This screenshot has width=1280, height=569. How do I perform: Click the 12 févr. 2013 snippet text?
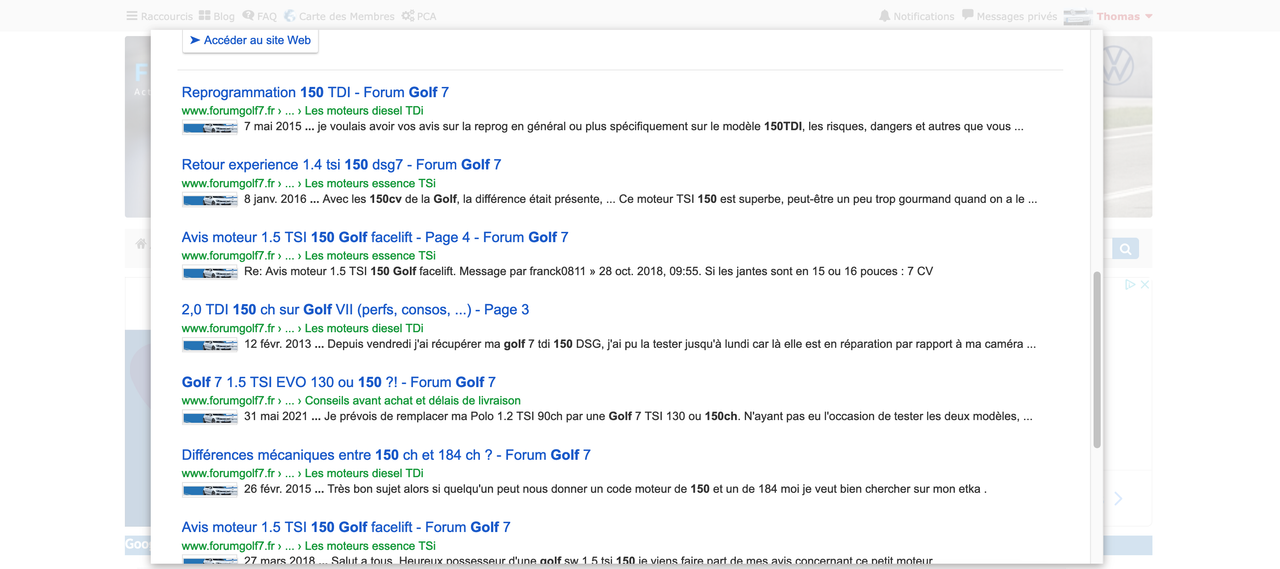640,344
